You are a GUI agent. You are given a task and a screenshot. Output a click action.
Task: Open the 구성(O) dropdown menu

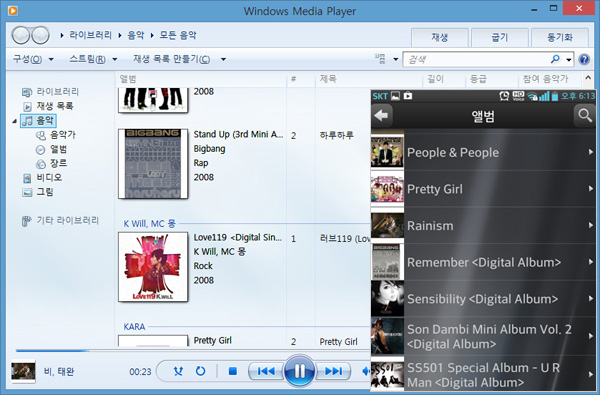pyautogui.click(x=33, y=59)
